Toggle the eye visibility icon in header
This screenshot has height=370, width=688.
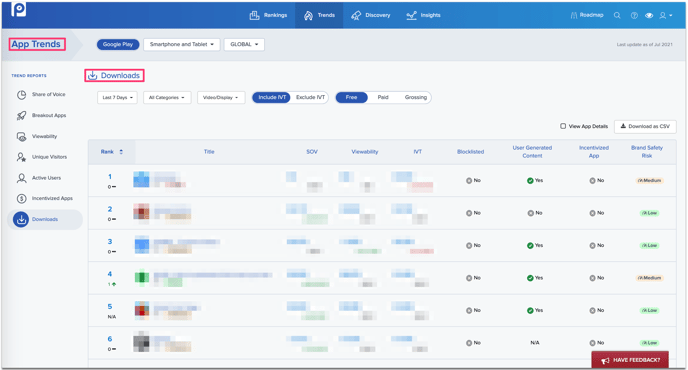649,15
